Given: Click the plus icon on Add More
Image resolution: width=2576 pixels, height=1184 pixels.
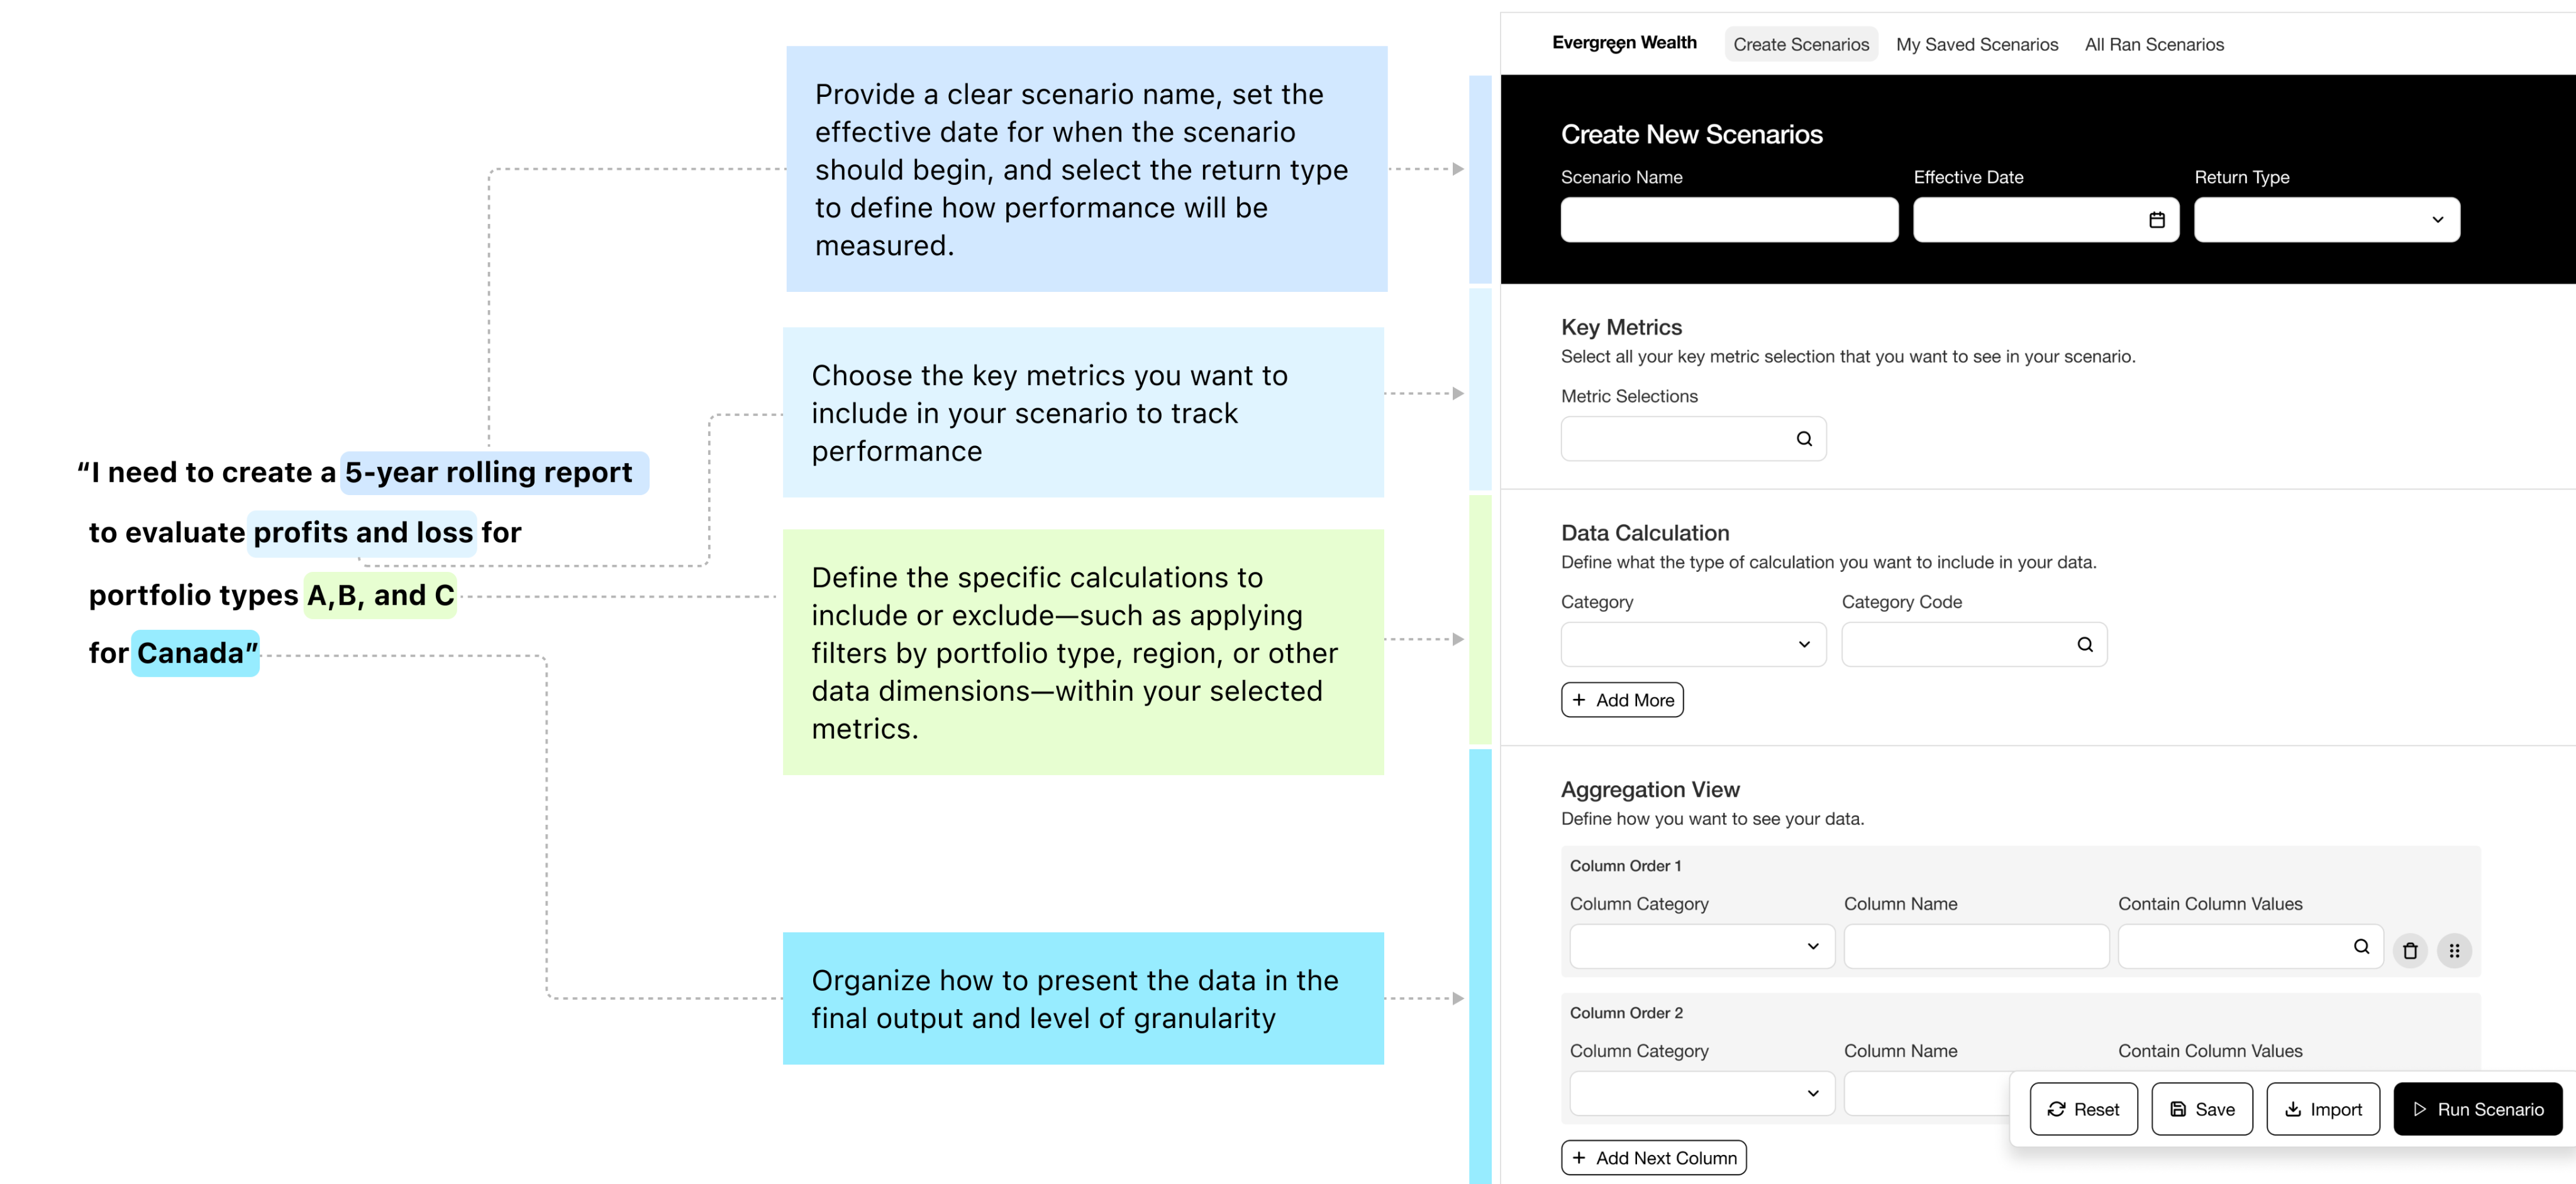Looking at the screenshot, I should pyautogui.click(x=1578, y=700).
